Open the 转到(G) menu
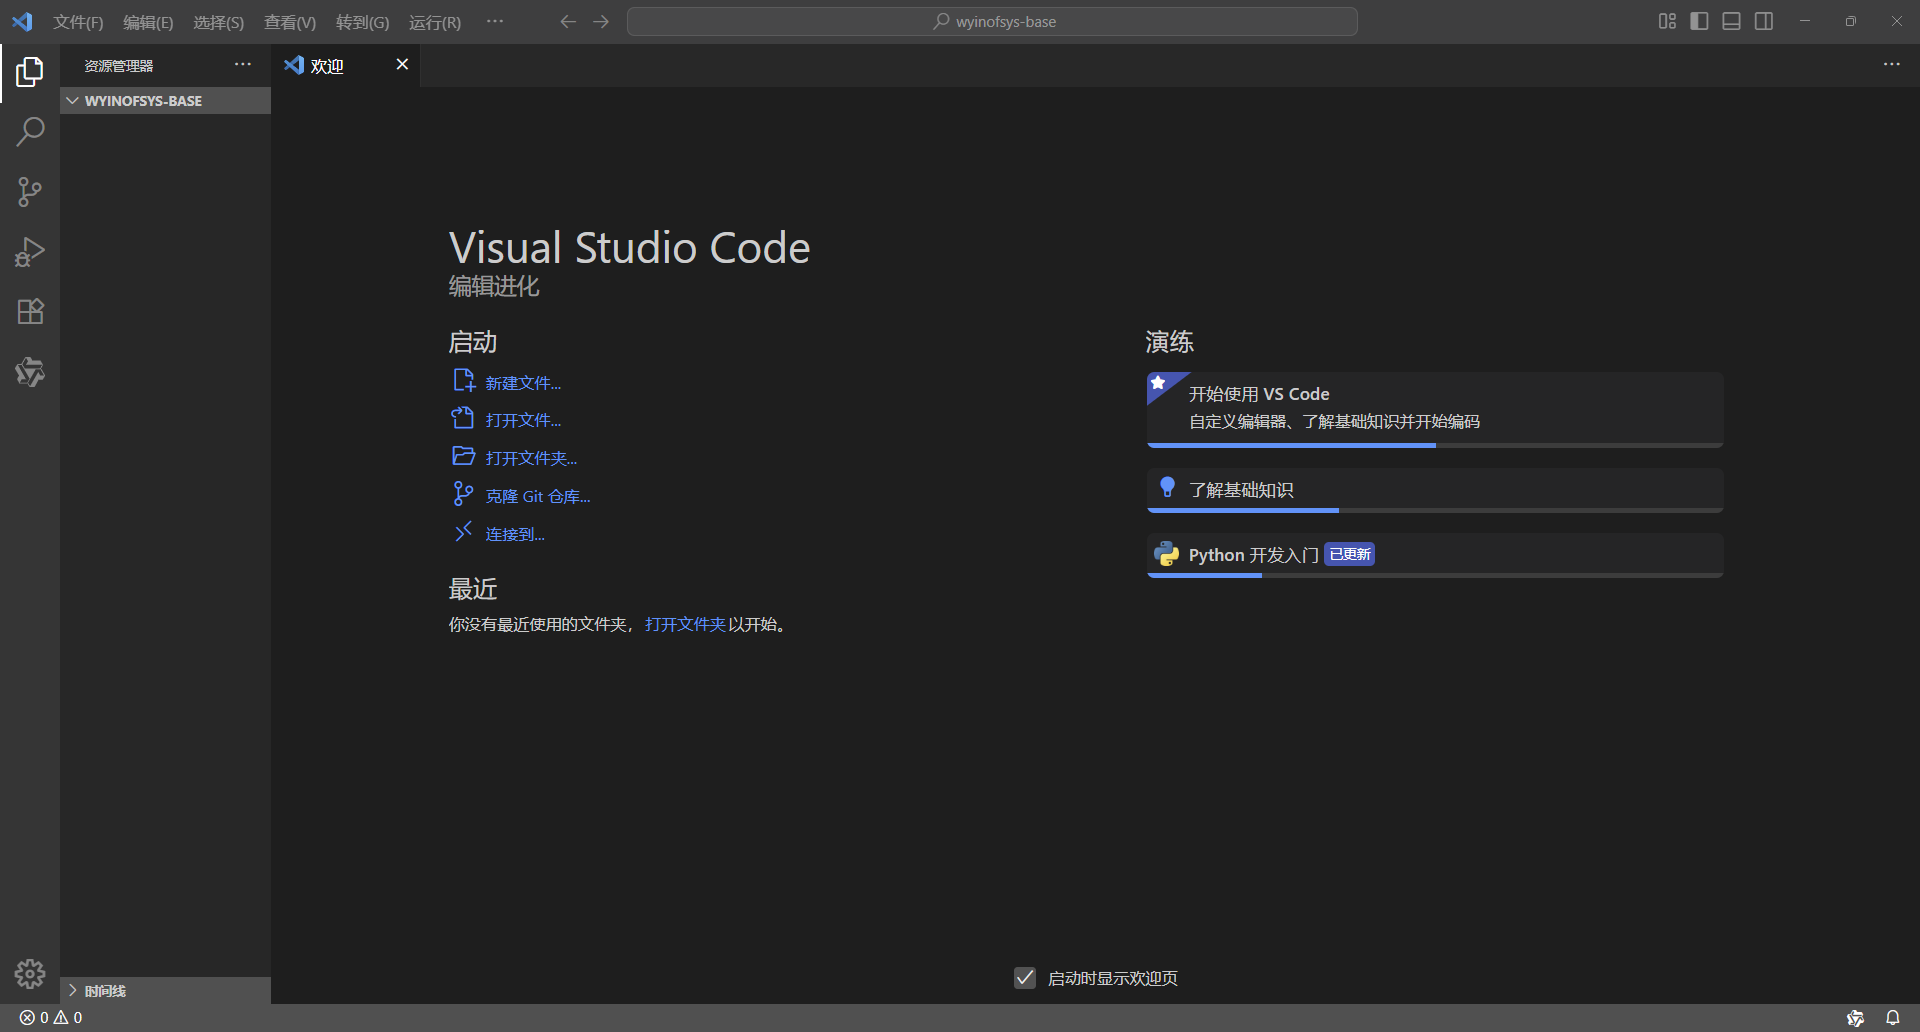 [362, 22]
